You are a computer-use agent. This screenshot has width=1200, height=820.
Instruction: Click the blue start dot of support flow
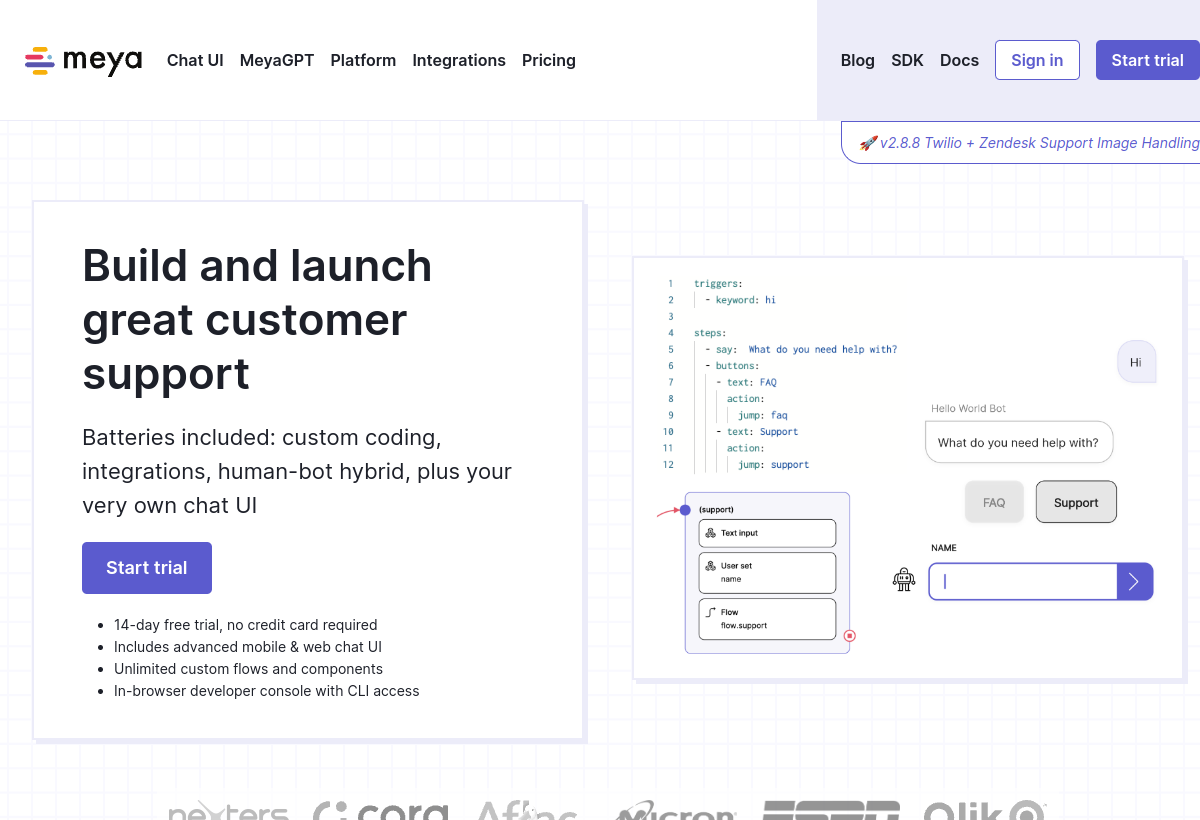tap(685, 510)
